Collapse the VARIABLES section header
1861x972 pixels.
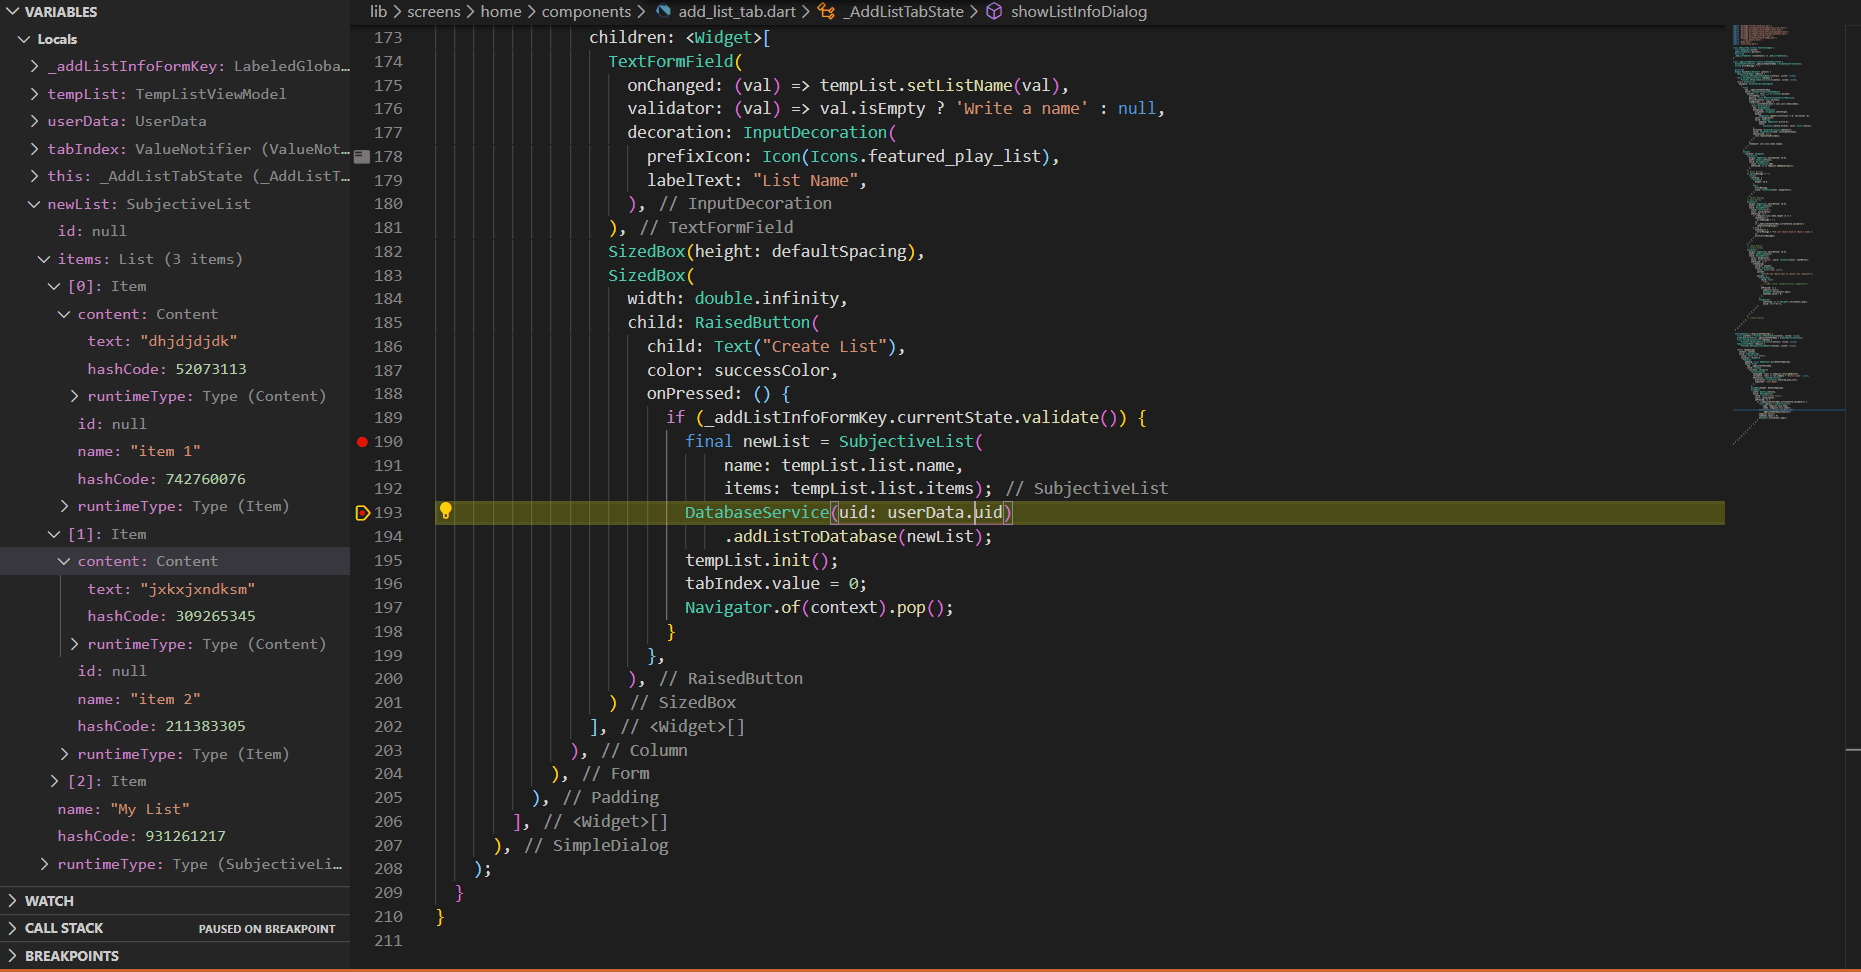pyautogui.click(x=60, y=12)
